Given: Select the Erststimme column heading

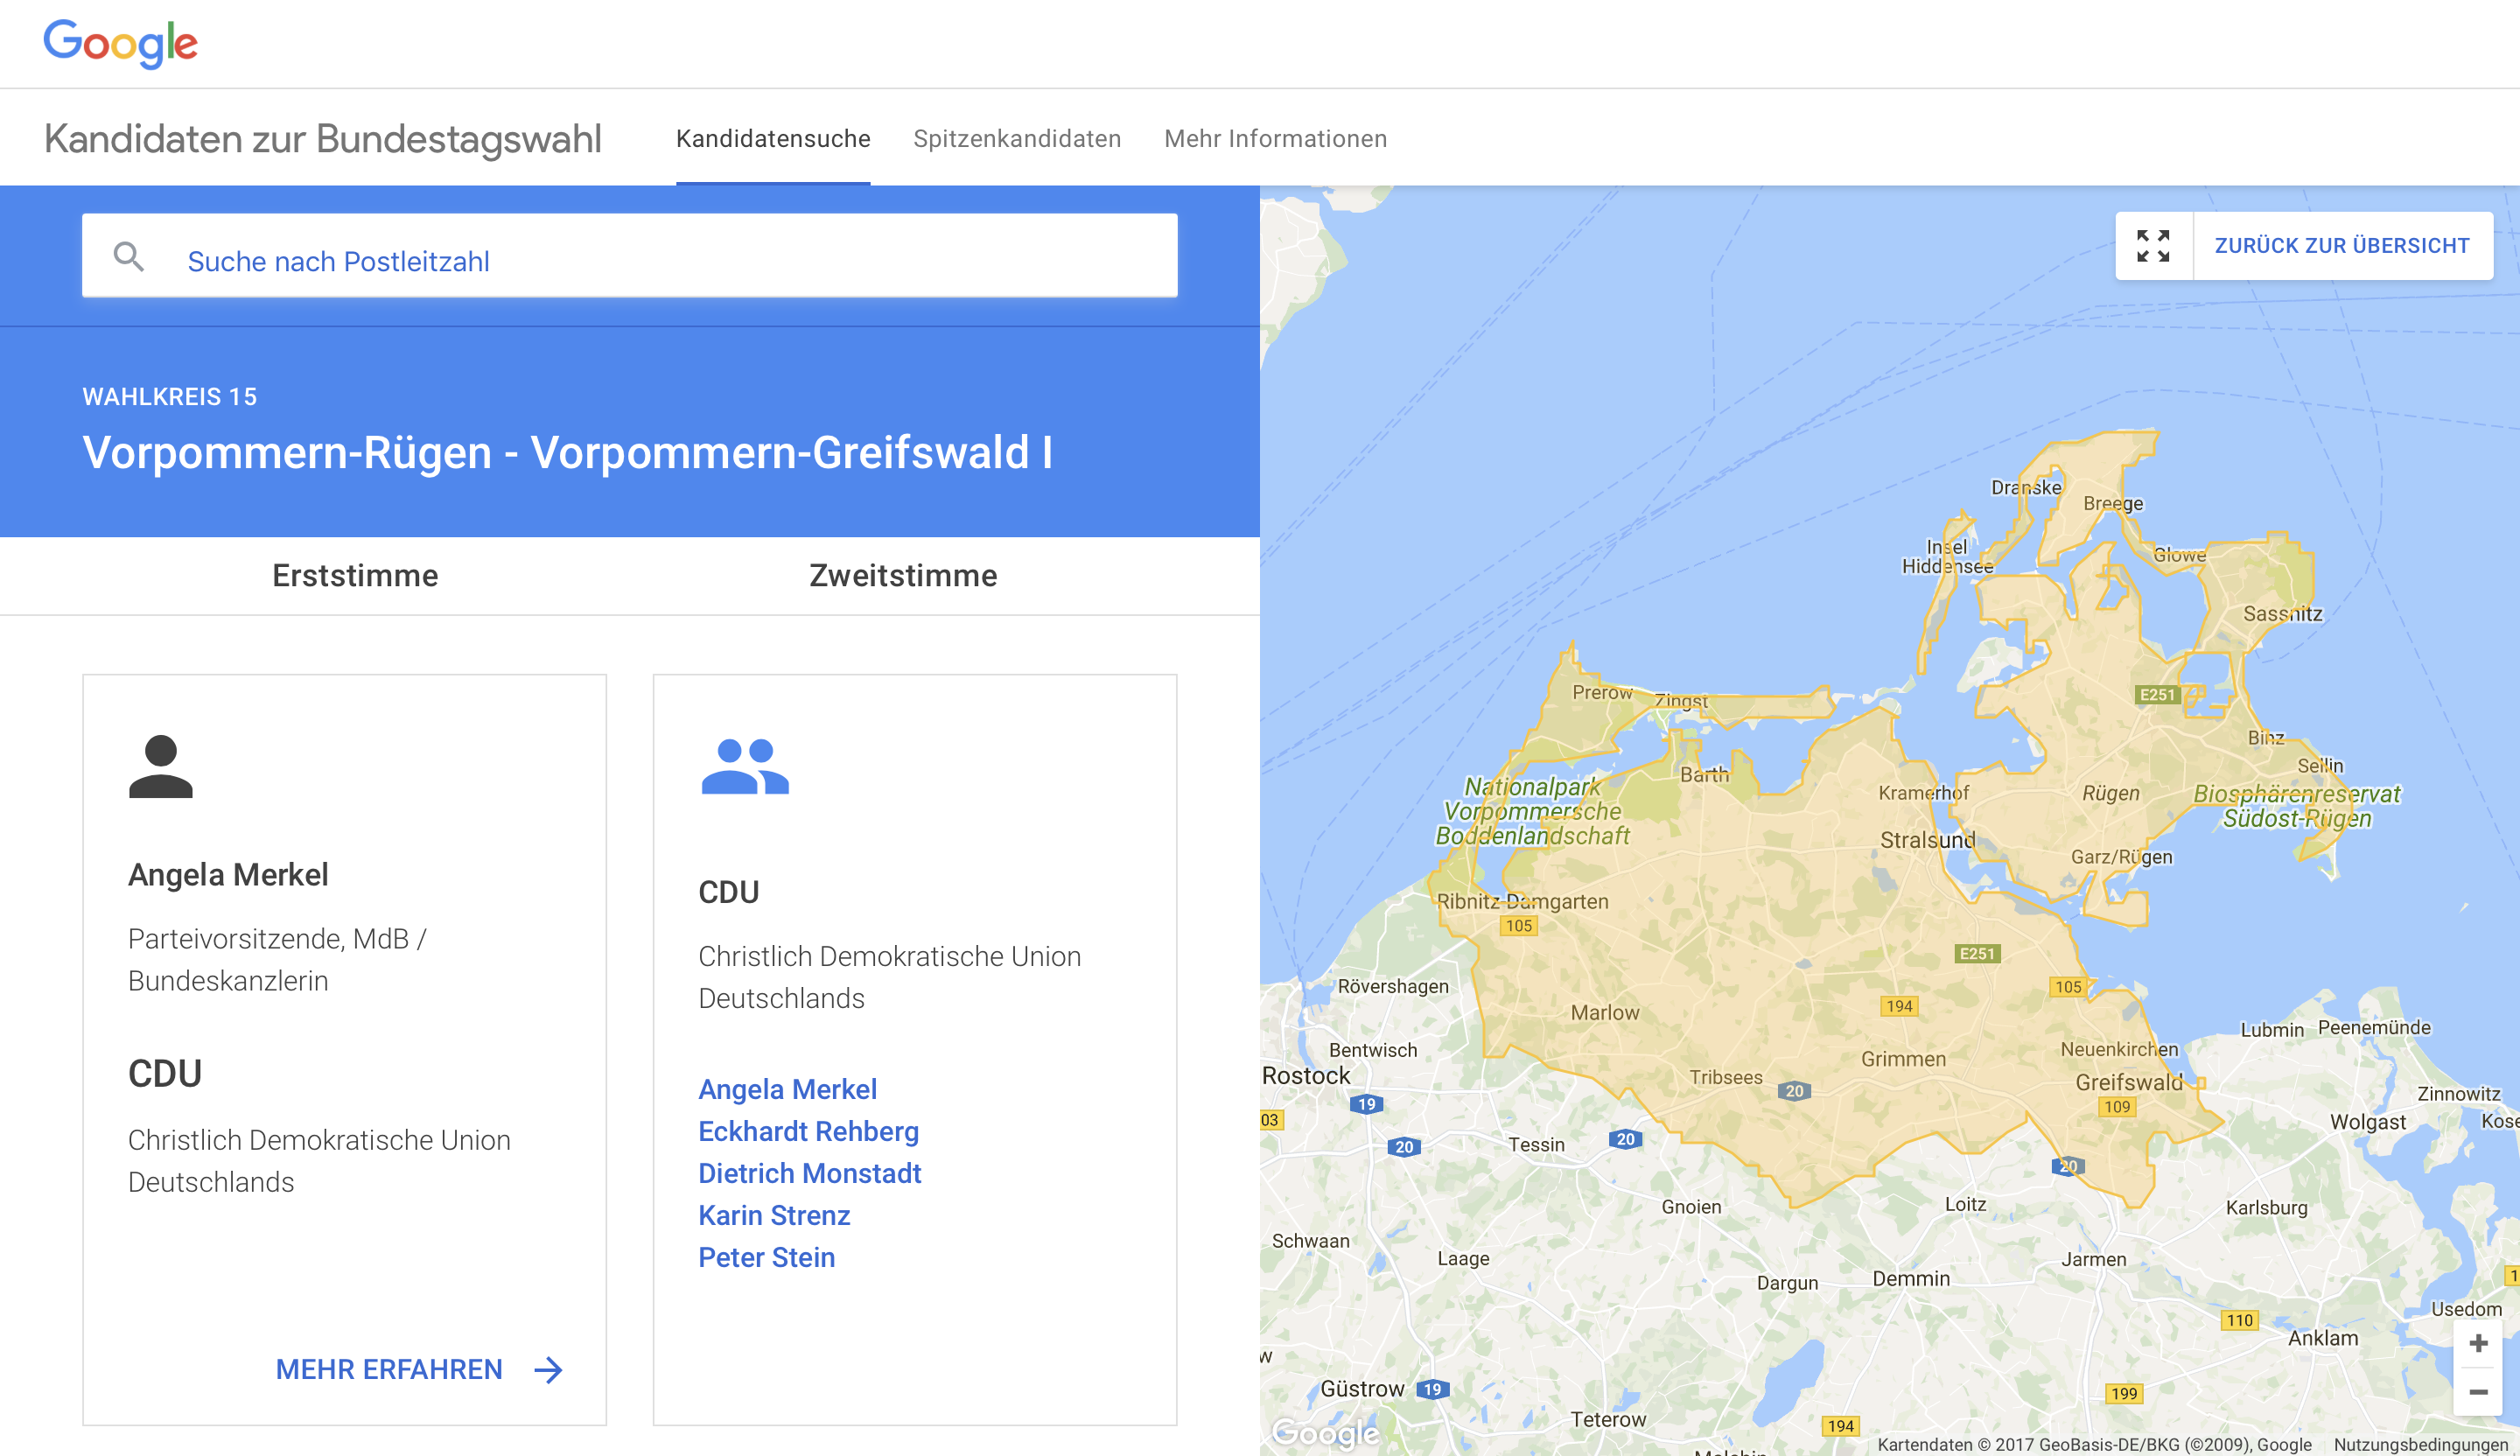Looking at the screenshot, I should click(355, 576).
